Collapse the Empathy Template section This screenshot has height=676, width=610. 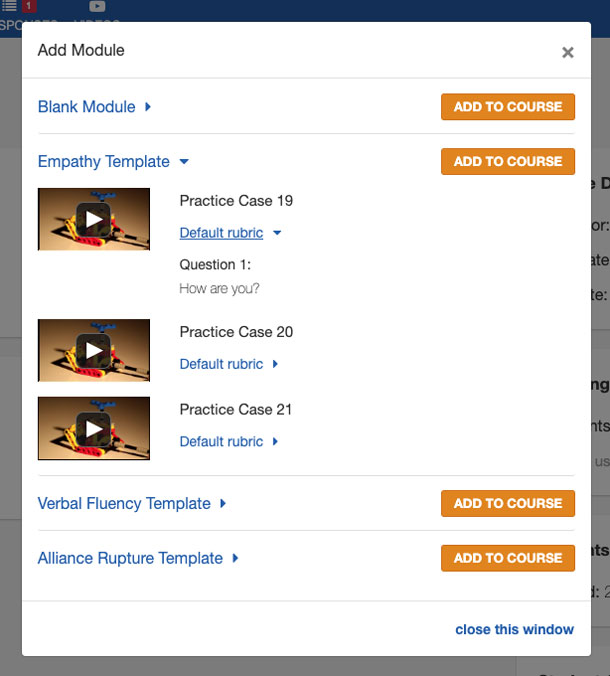pos(184,162)
